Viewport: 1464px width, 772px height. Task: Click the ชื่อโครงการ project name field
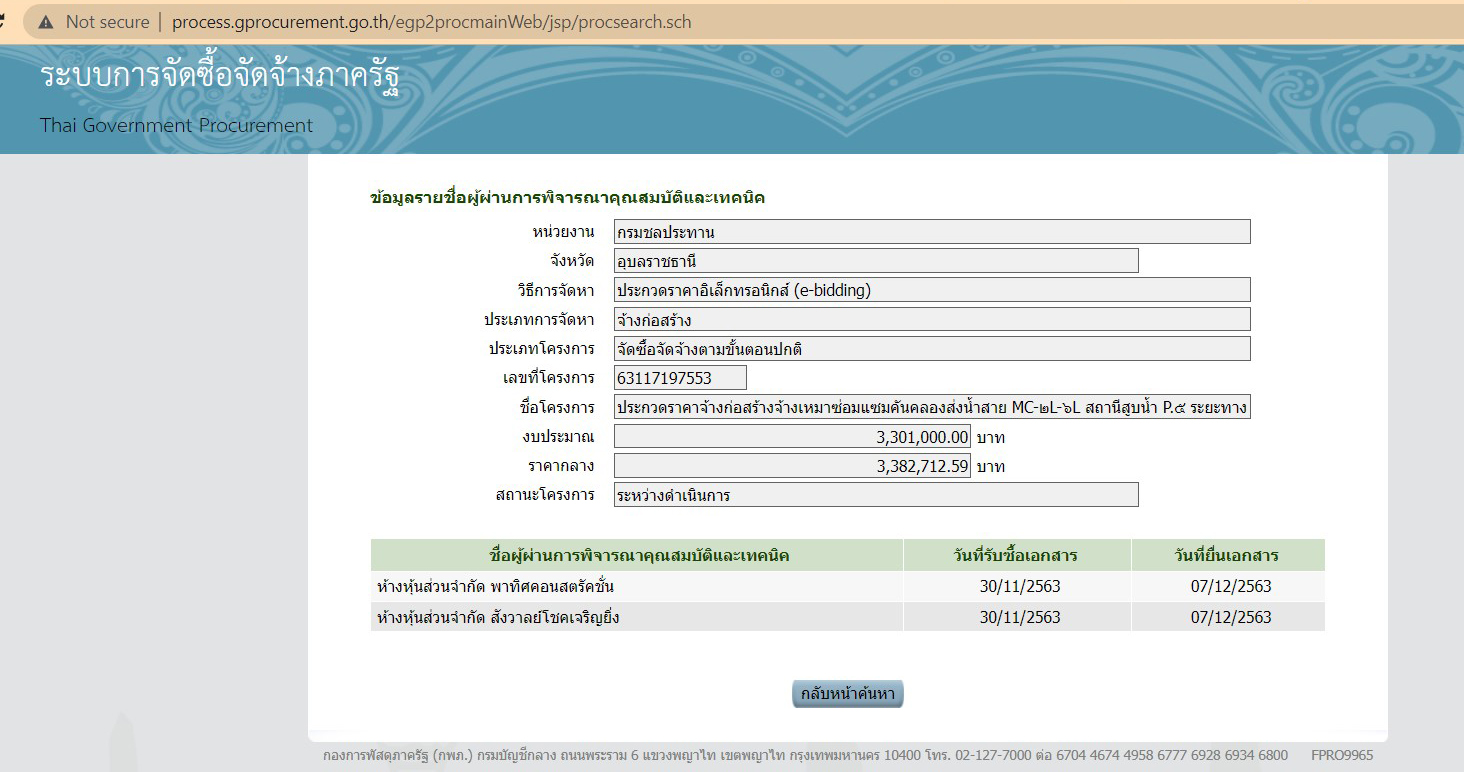click(931, 407)
